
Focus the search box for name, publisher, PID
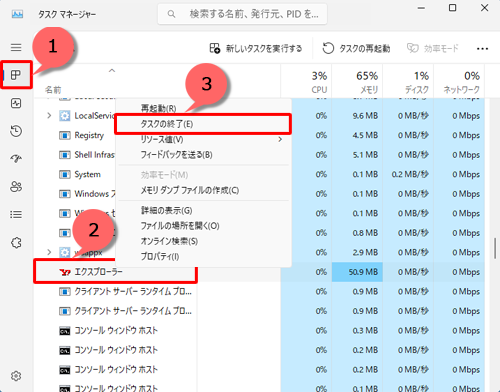(242, 14)
